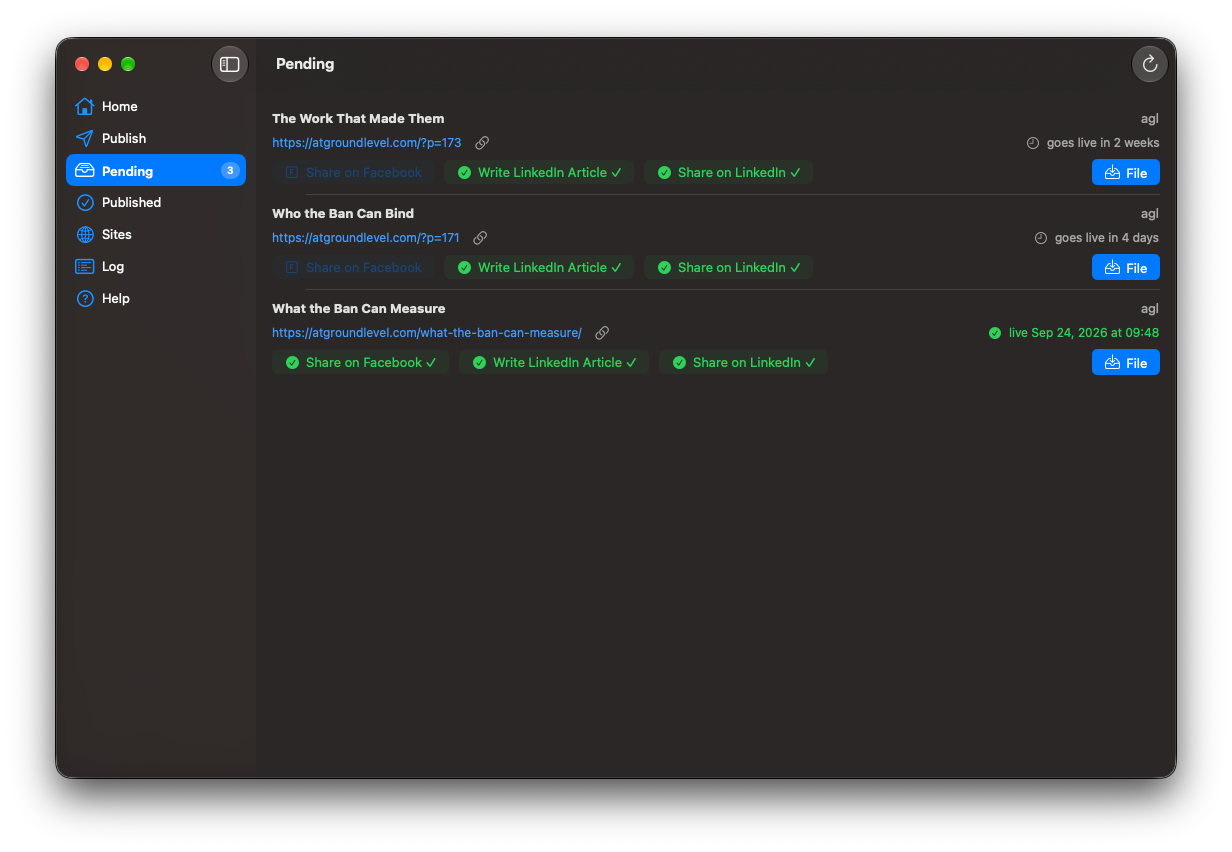Image resolution: width=1232 pixels, height=852 pixels.
Task: Click the goes live in 2 weeks status
Action: tap(1093, 143)
